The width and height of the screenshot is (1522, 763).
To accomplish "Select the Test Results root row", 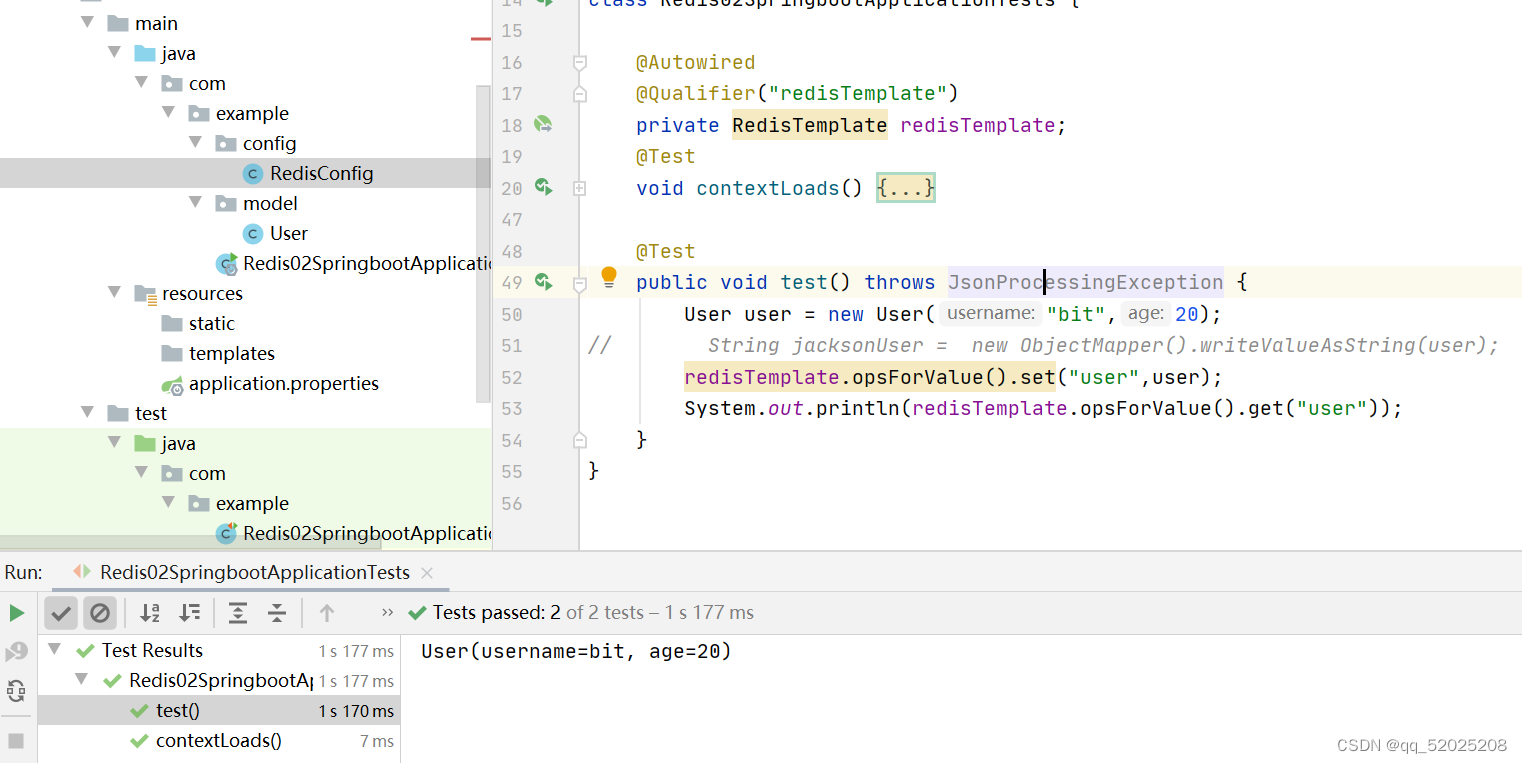I will 219,650.
